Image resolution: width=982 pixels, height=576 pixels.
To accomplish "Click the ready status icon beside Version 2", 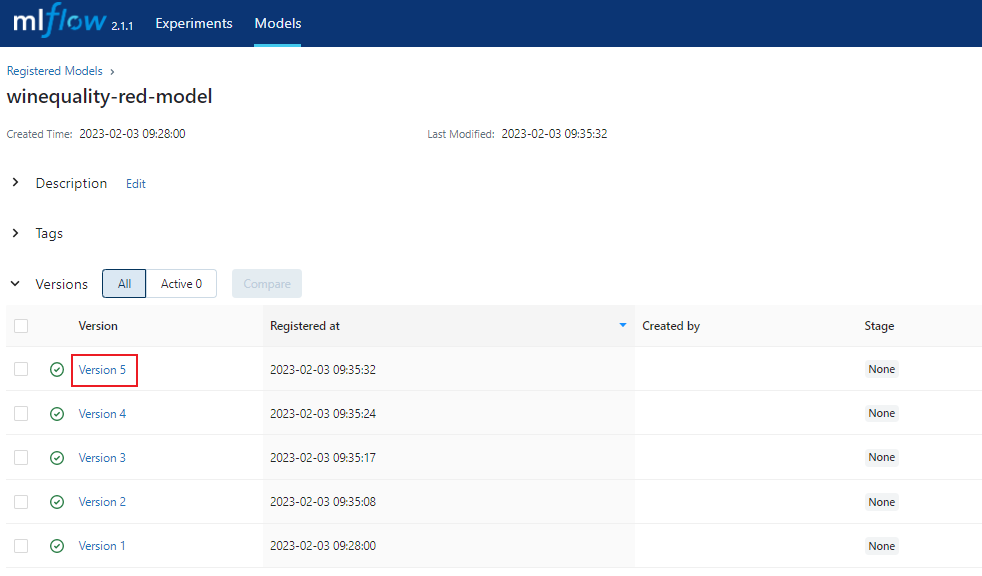I will click(57, 501).
